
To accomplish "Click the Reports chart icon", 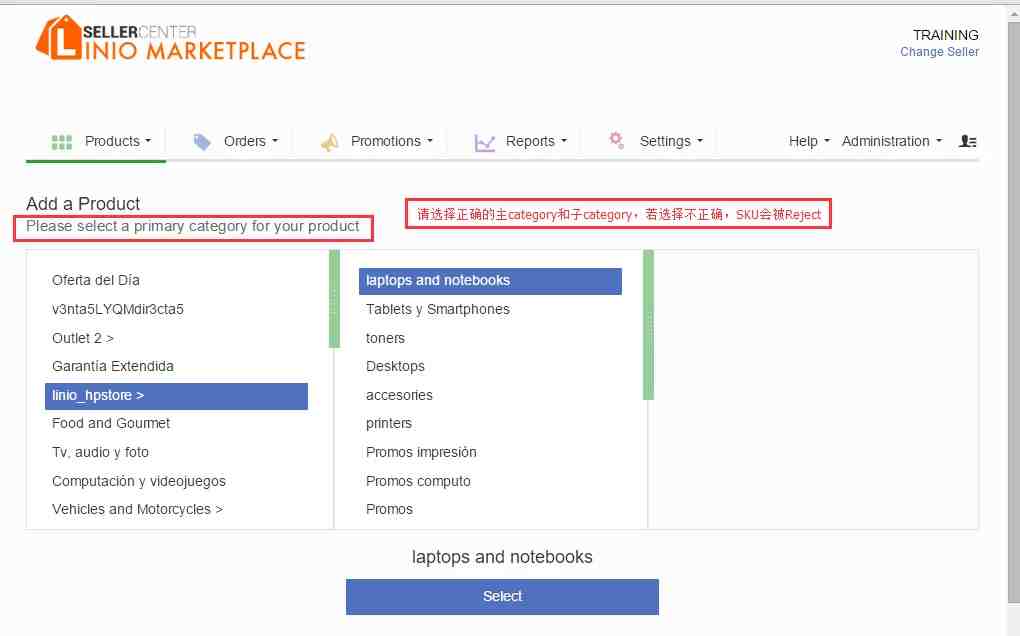I will pos(485,142).
